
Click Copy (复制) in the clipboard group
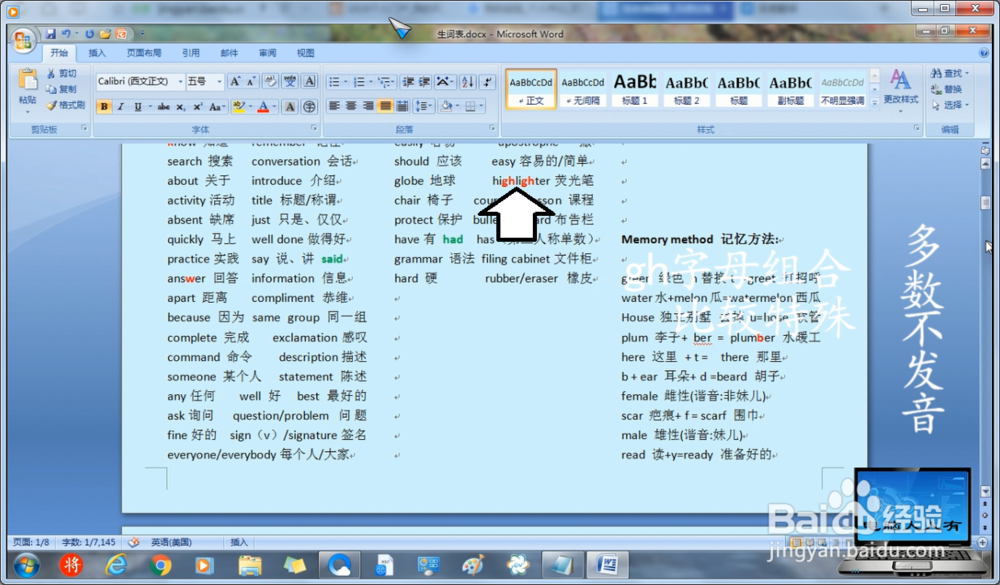click(62, 89)
